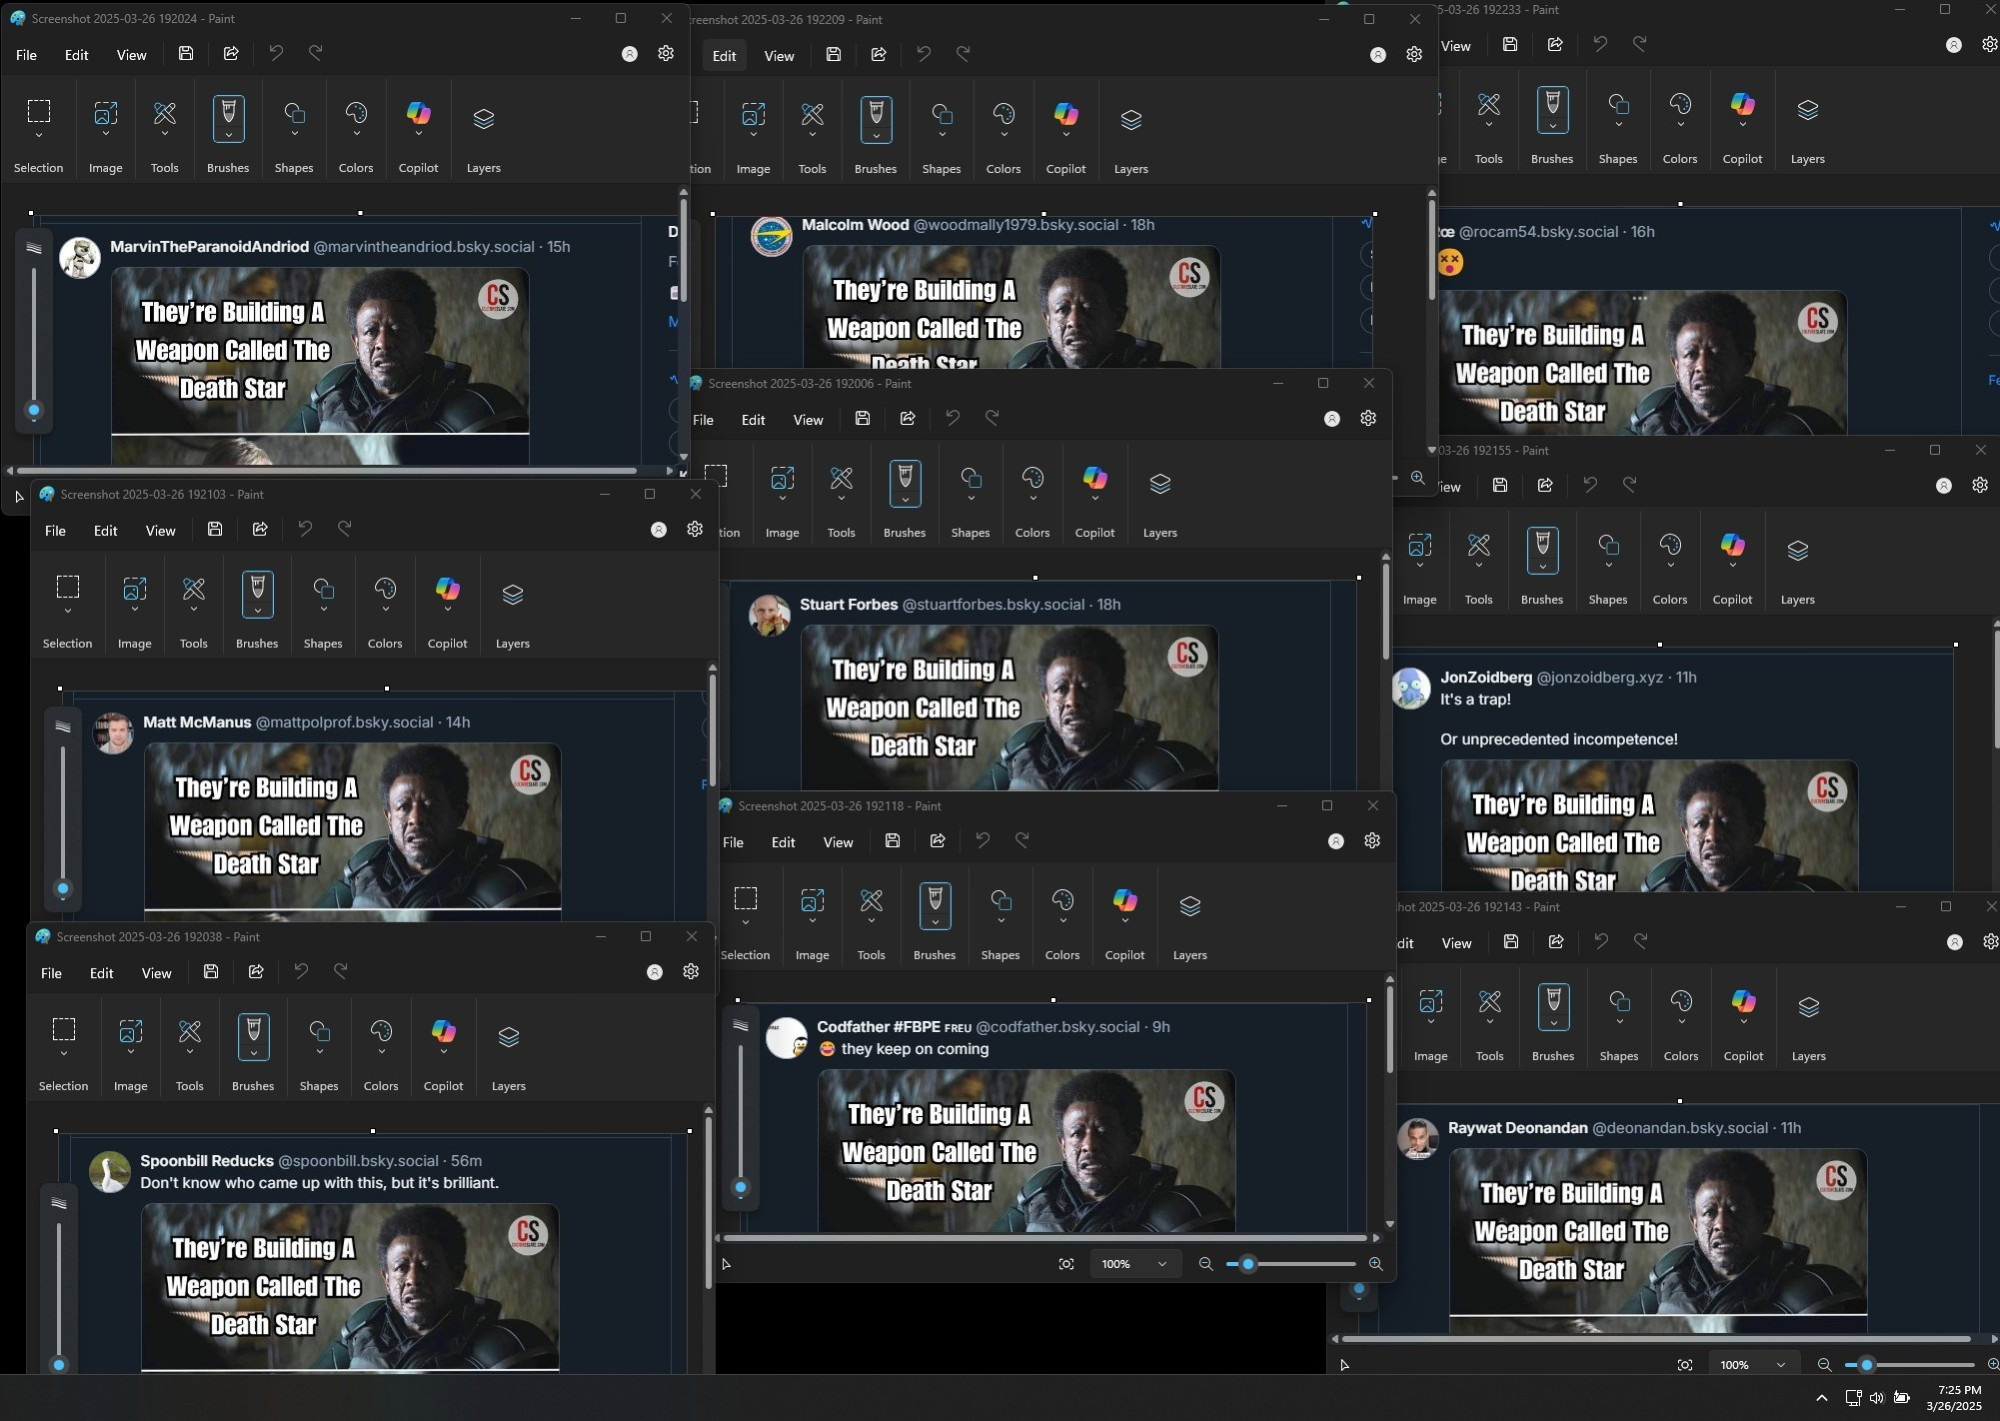The image size is (2000, 1421).
Task: Click Layers icon in Screenshot 192103 window
Action: [x=512, y=594]
